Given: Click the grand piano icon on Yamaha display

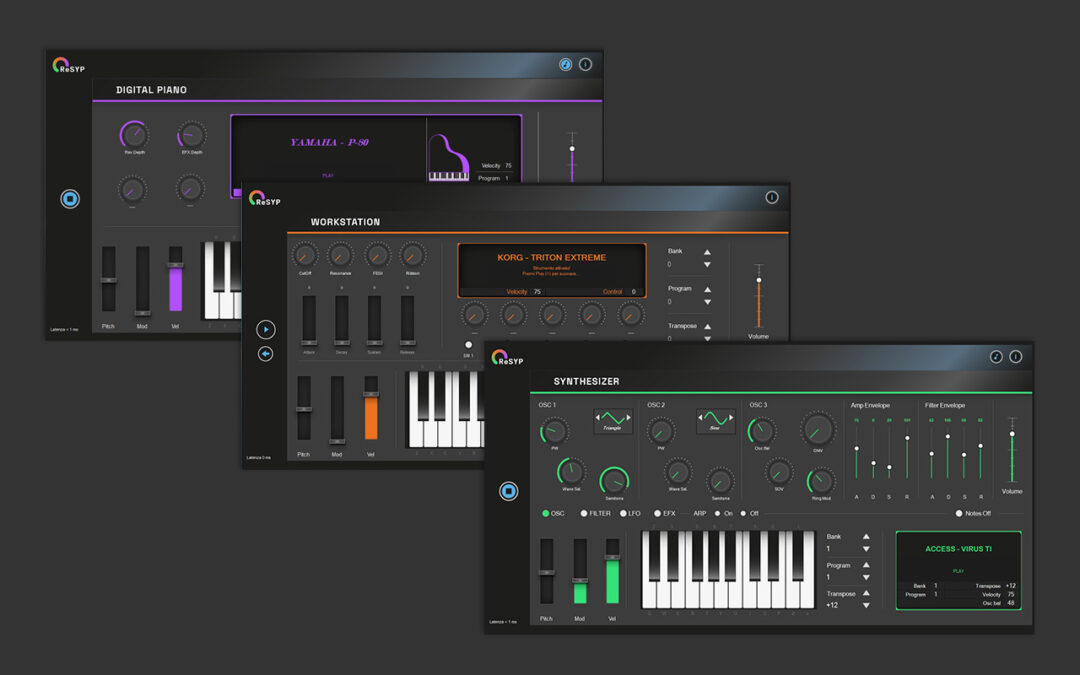Looking at the screenshot, I should [448, 158].
